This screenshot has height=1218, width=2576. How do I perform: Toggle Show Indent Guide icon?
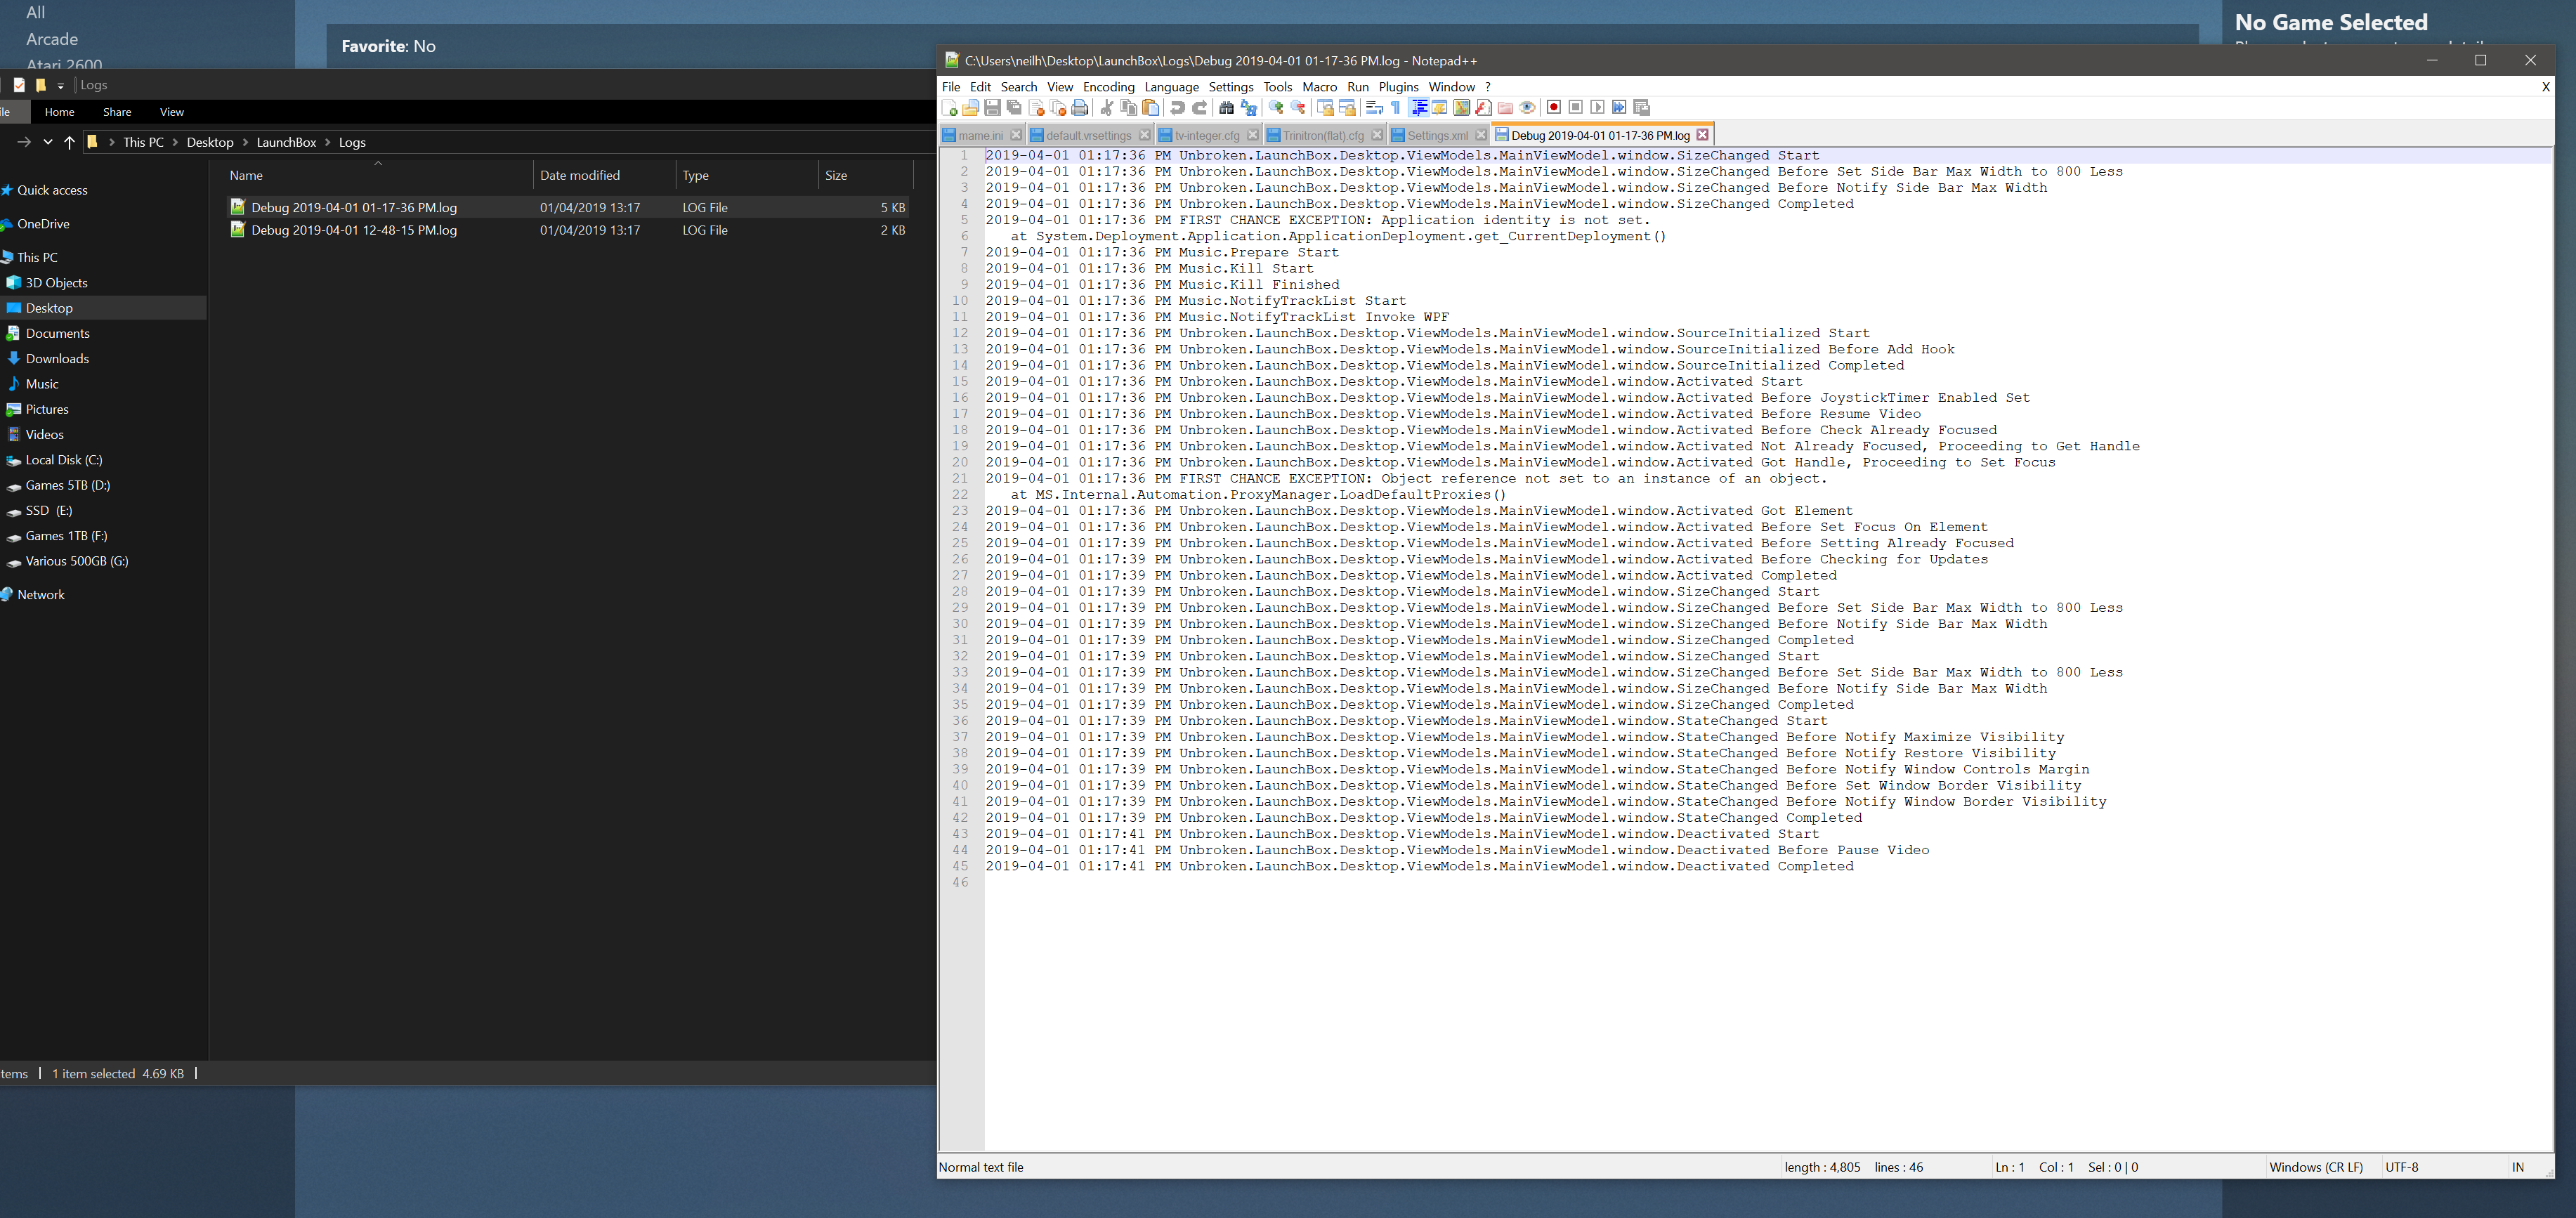click(x=1418, y=108)
